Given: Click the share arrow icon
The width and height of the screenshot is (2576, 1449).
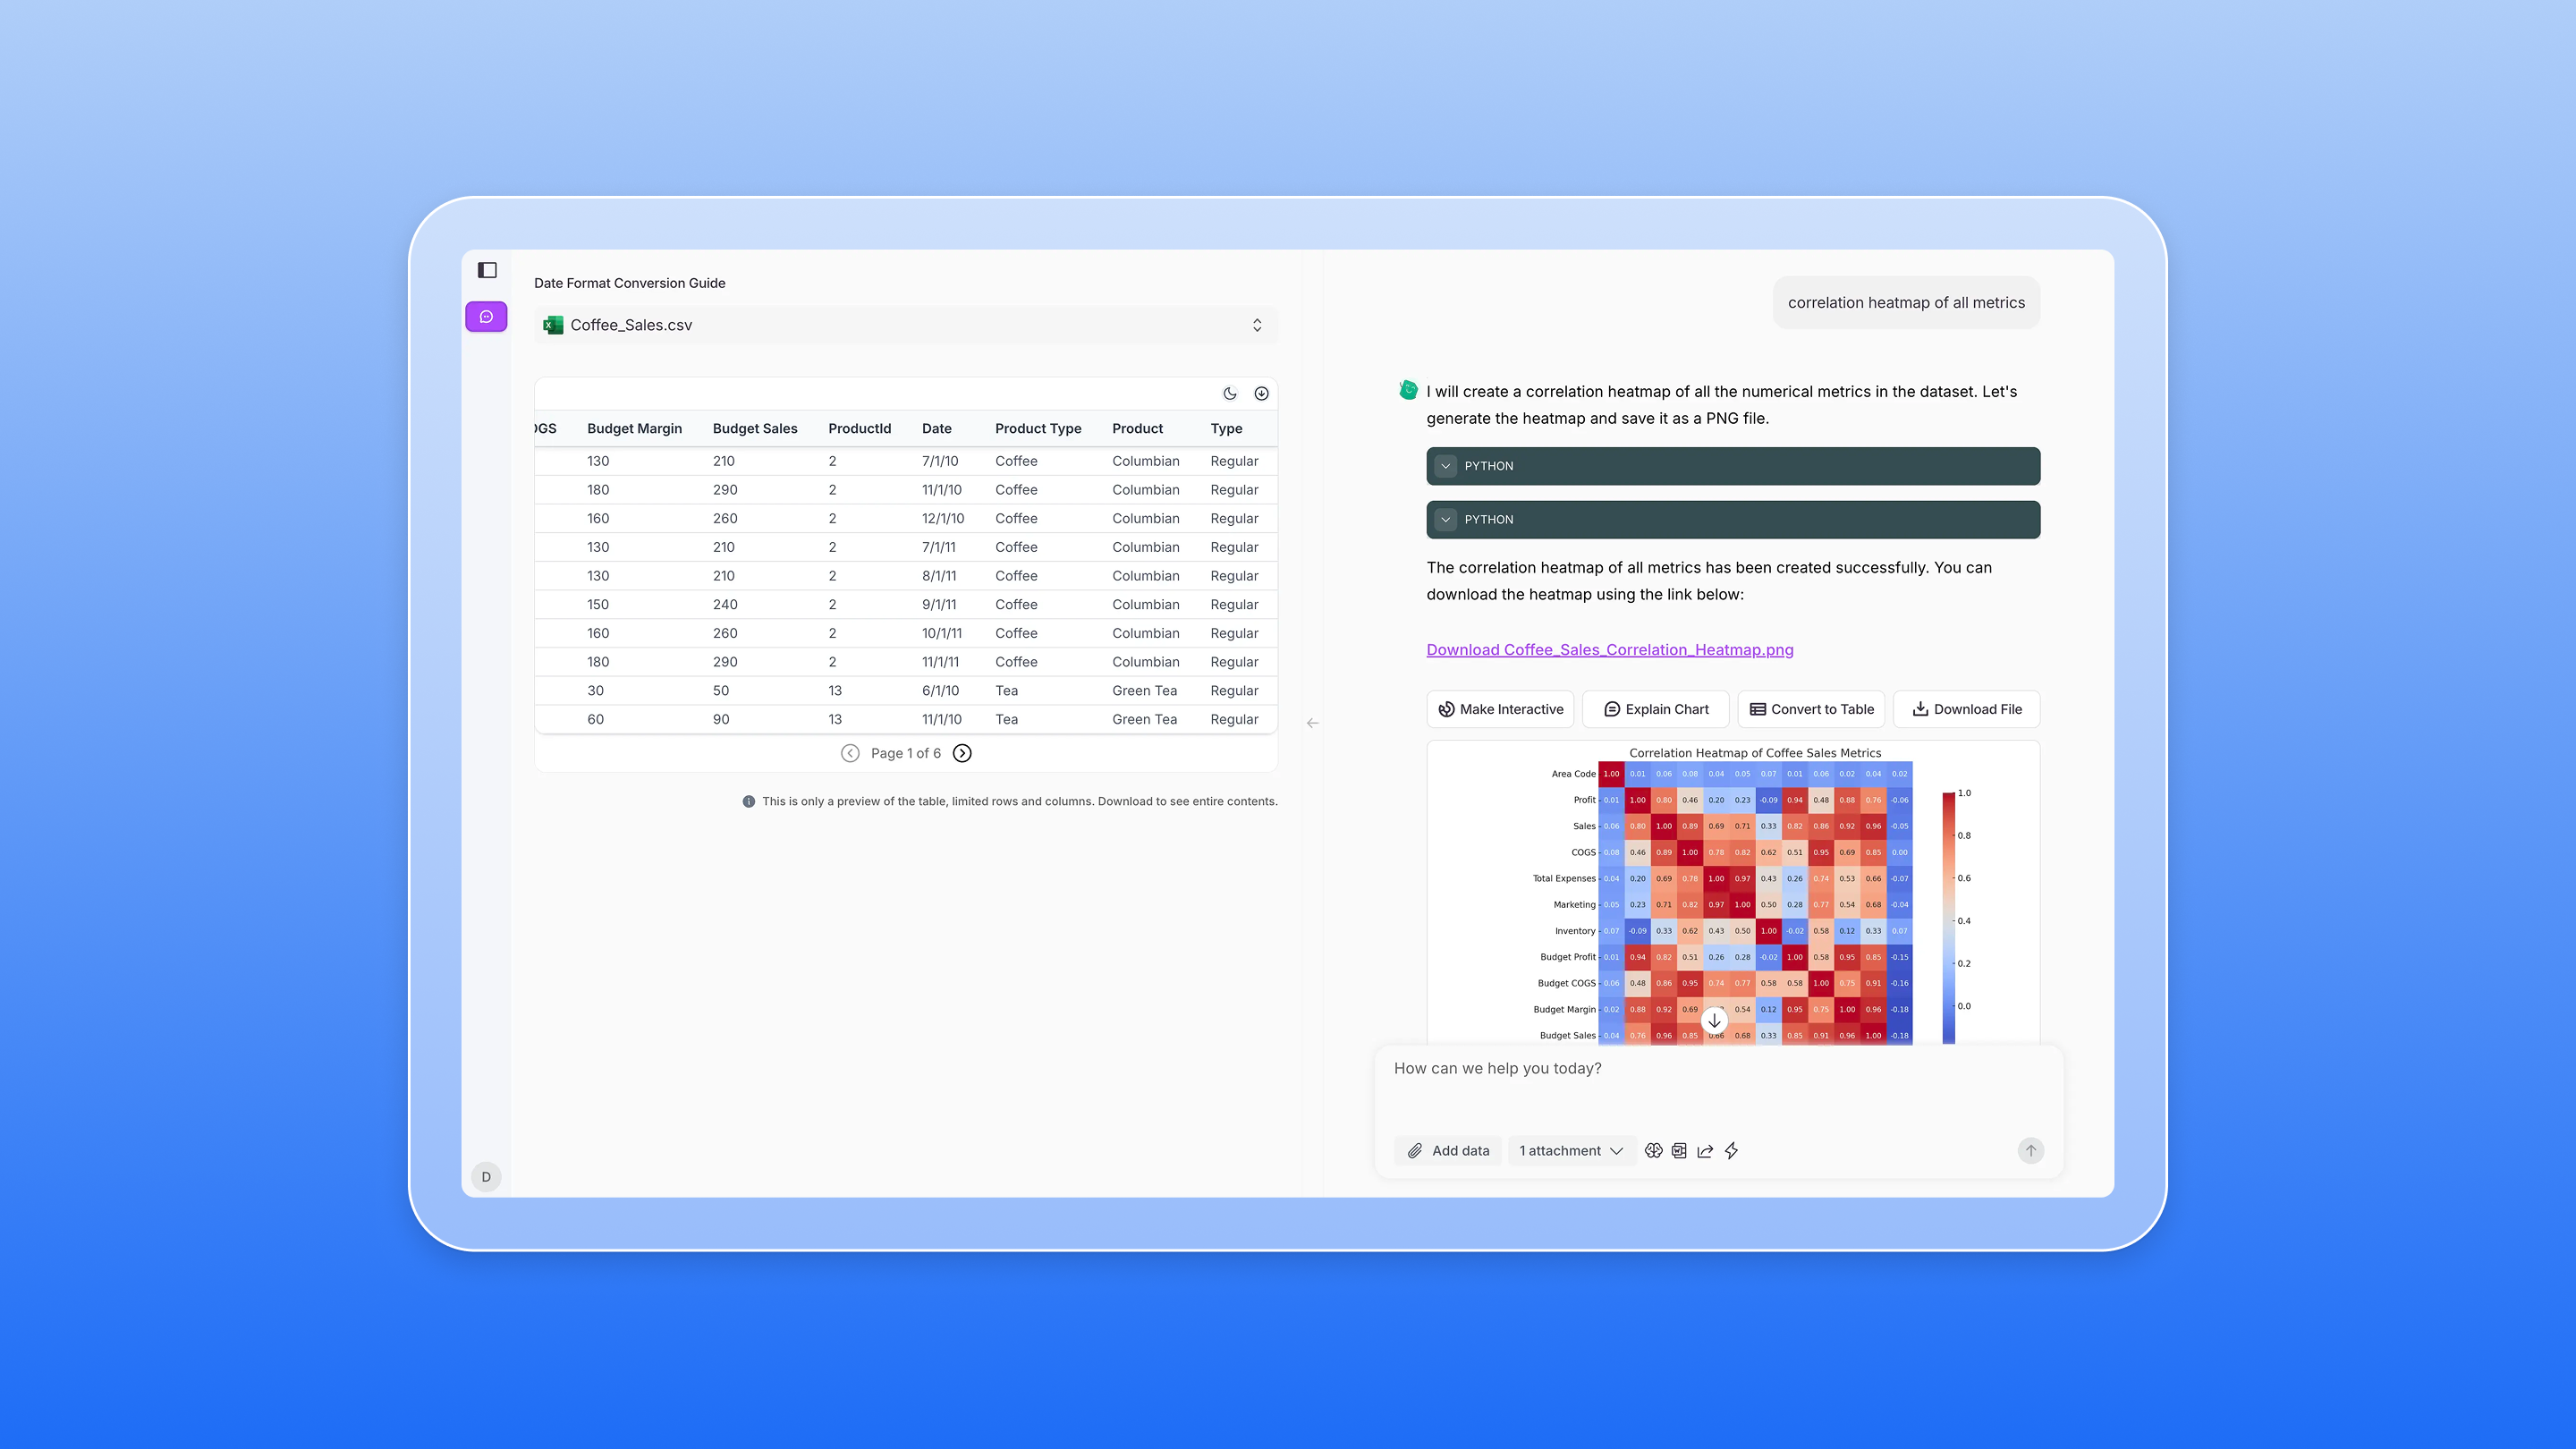Looking at the screenshot, I should 1705,1151.
